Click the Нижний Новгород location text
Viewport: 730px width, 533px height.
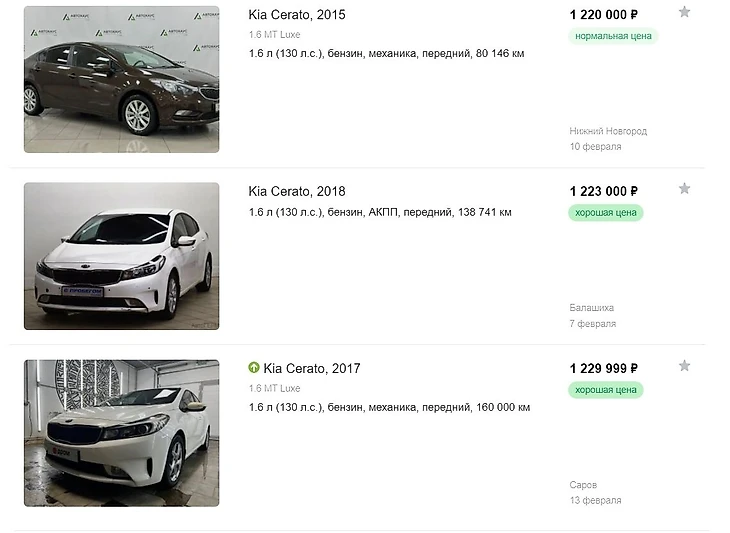(607, 131)
